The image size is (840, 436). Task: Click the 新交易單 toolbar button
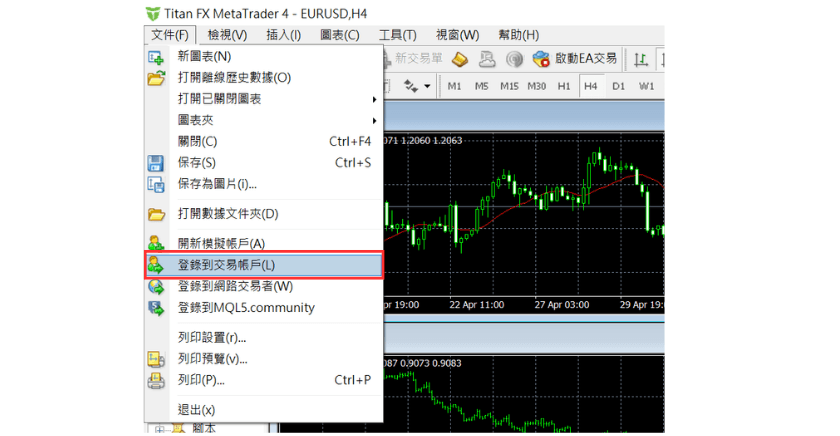[414, 58]
